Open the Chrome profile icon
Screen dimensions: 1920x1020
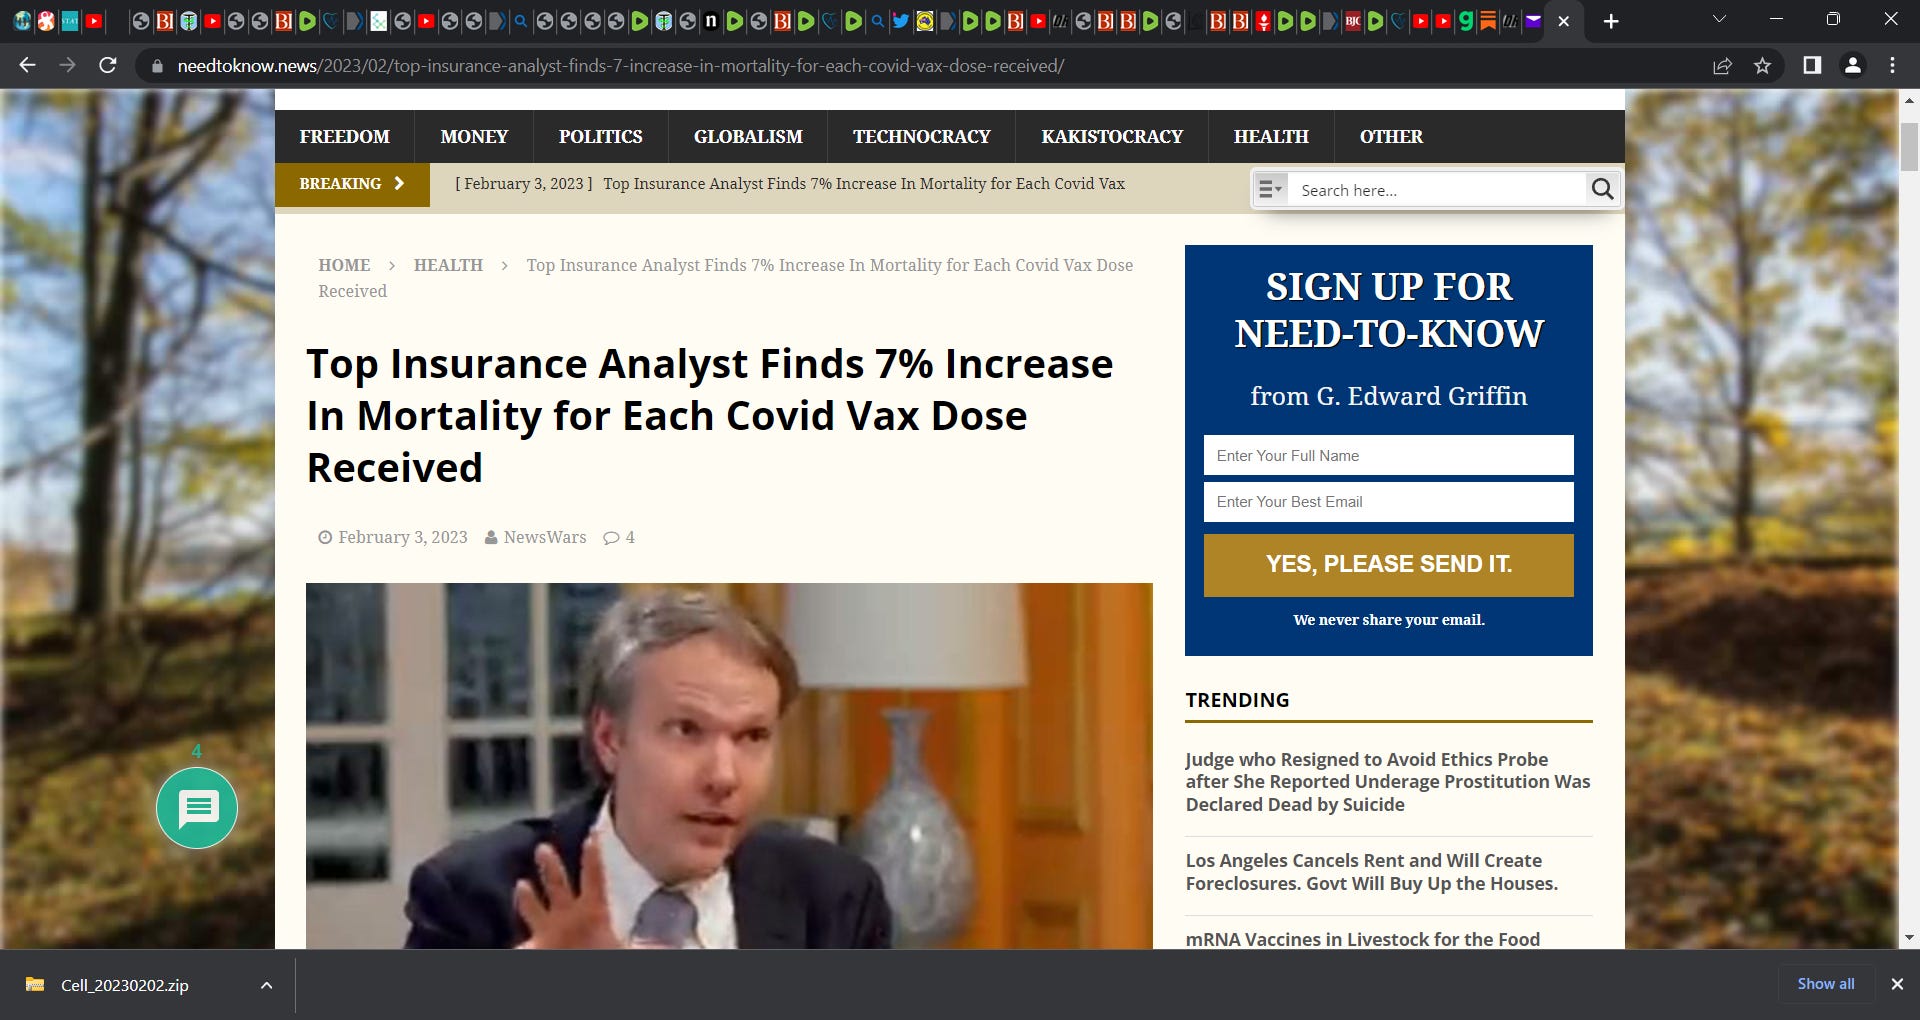coord(1852,65)
